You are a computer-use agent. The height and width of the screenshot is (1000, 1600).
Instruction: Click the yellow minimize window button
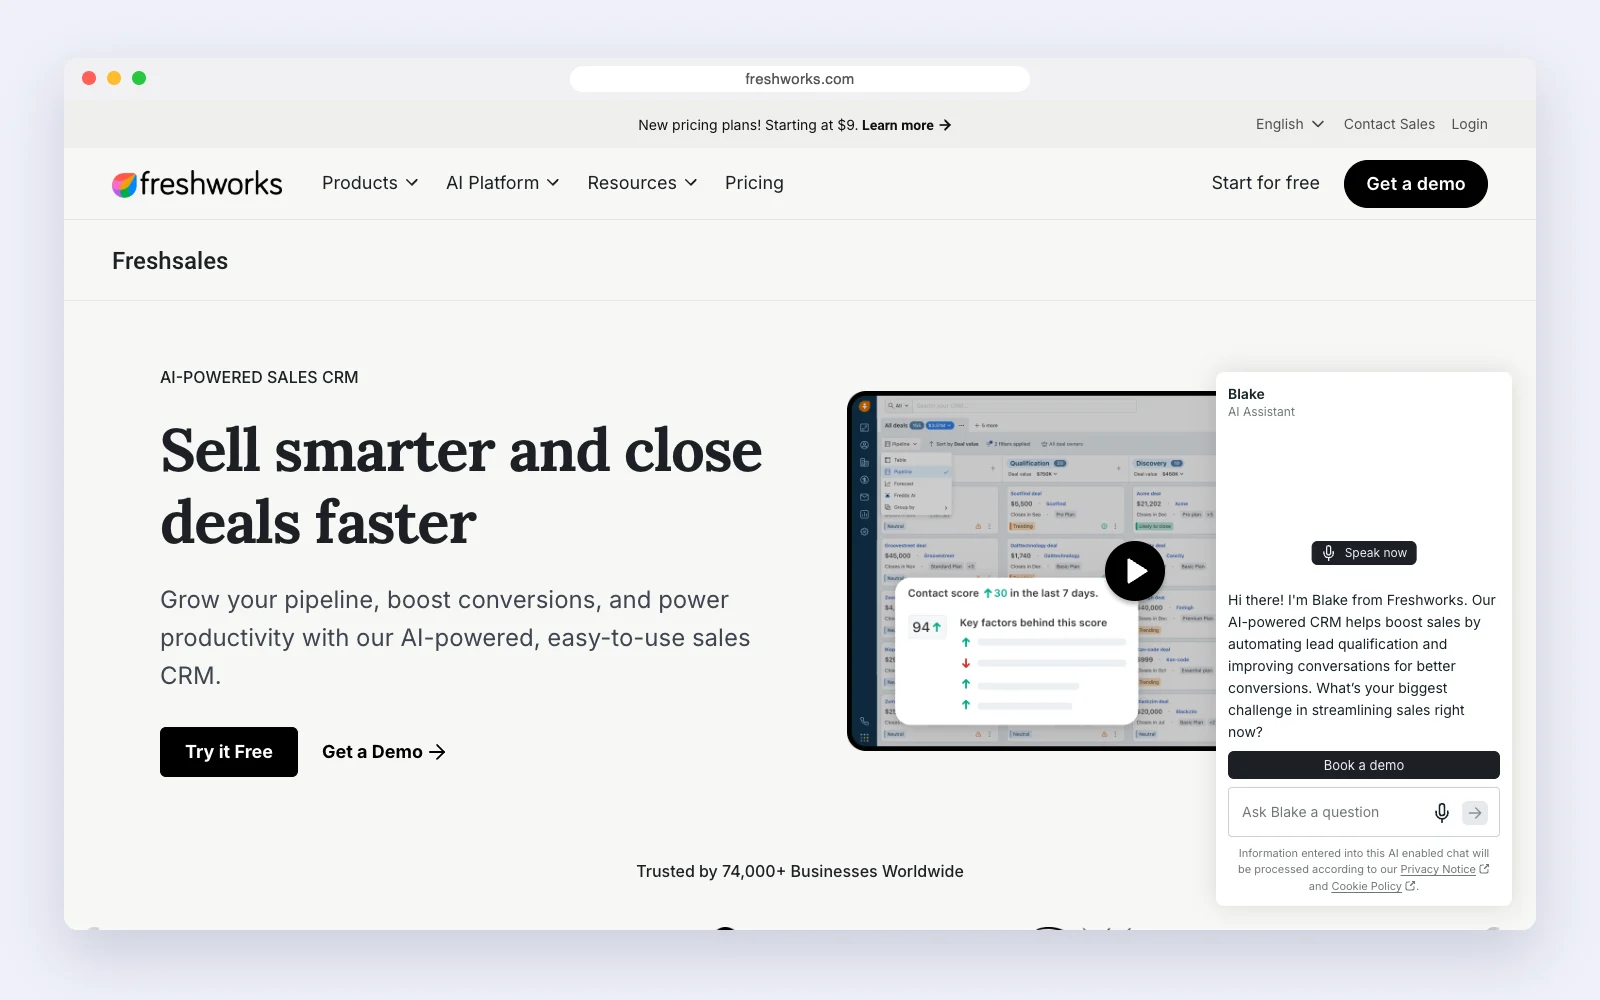click(114, 78)
